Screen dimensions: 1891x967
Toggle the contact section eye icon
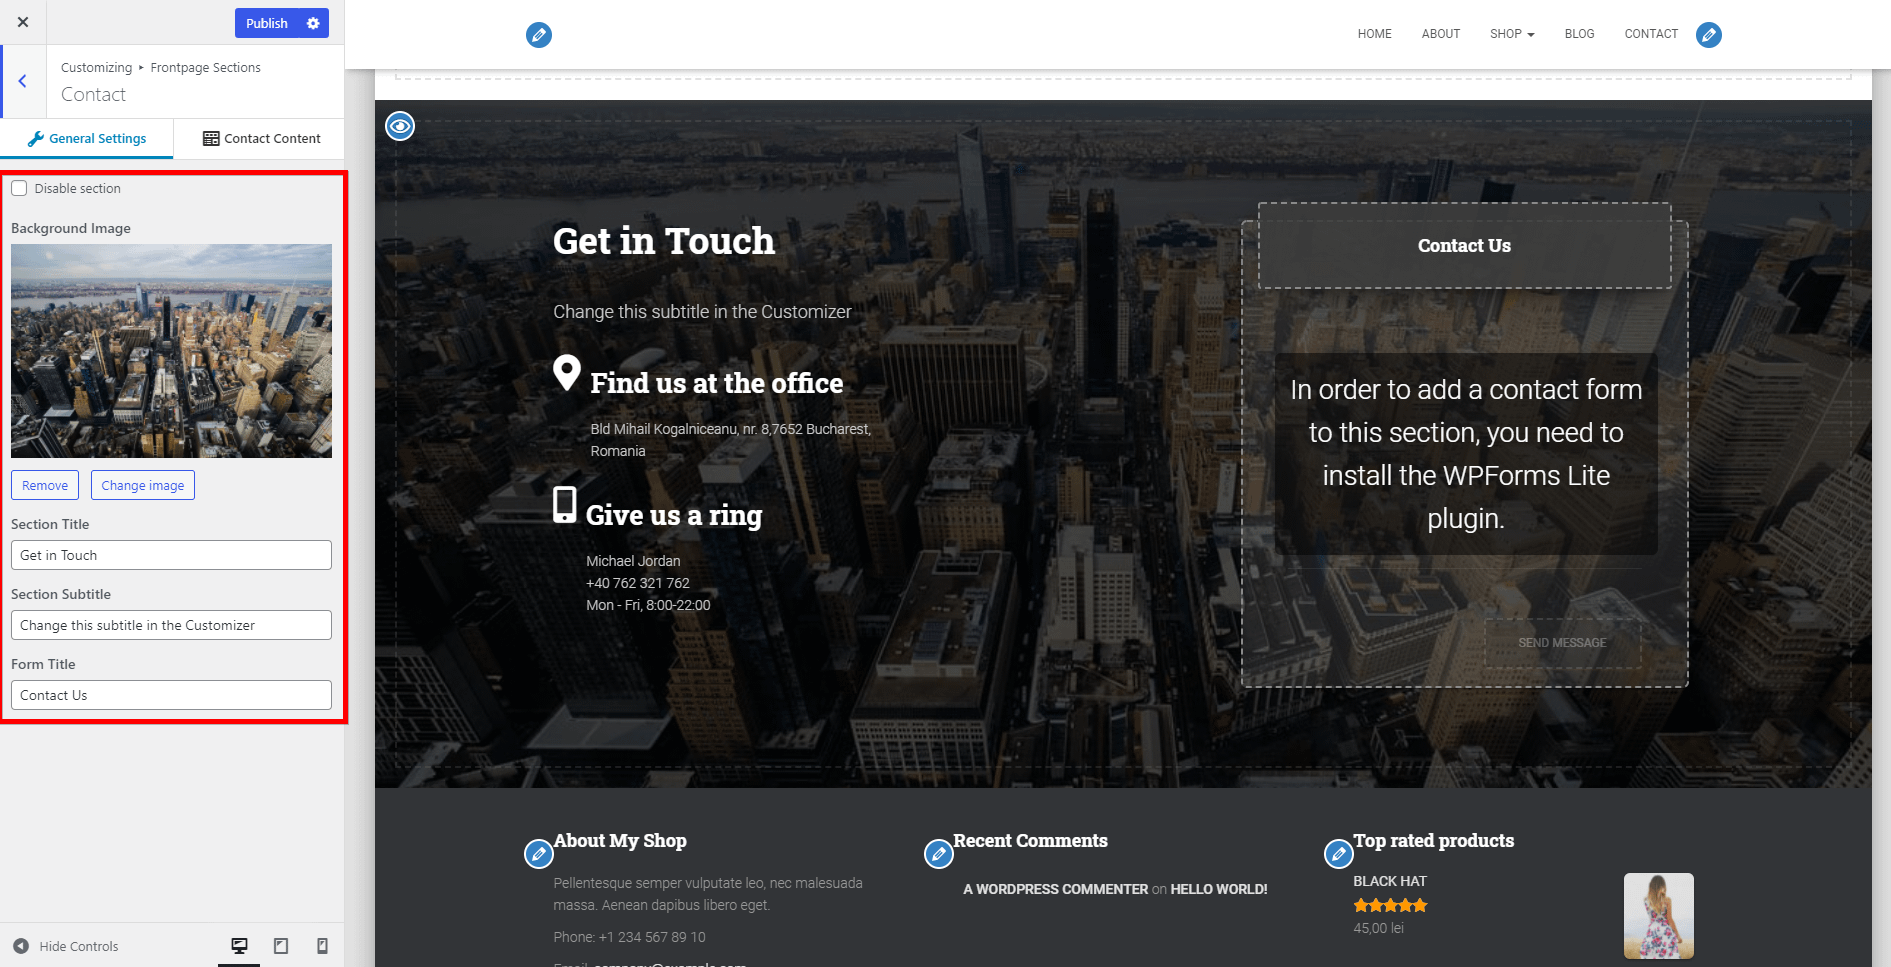[400, 126]
